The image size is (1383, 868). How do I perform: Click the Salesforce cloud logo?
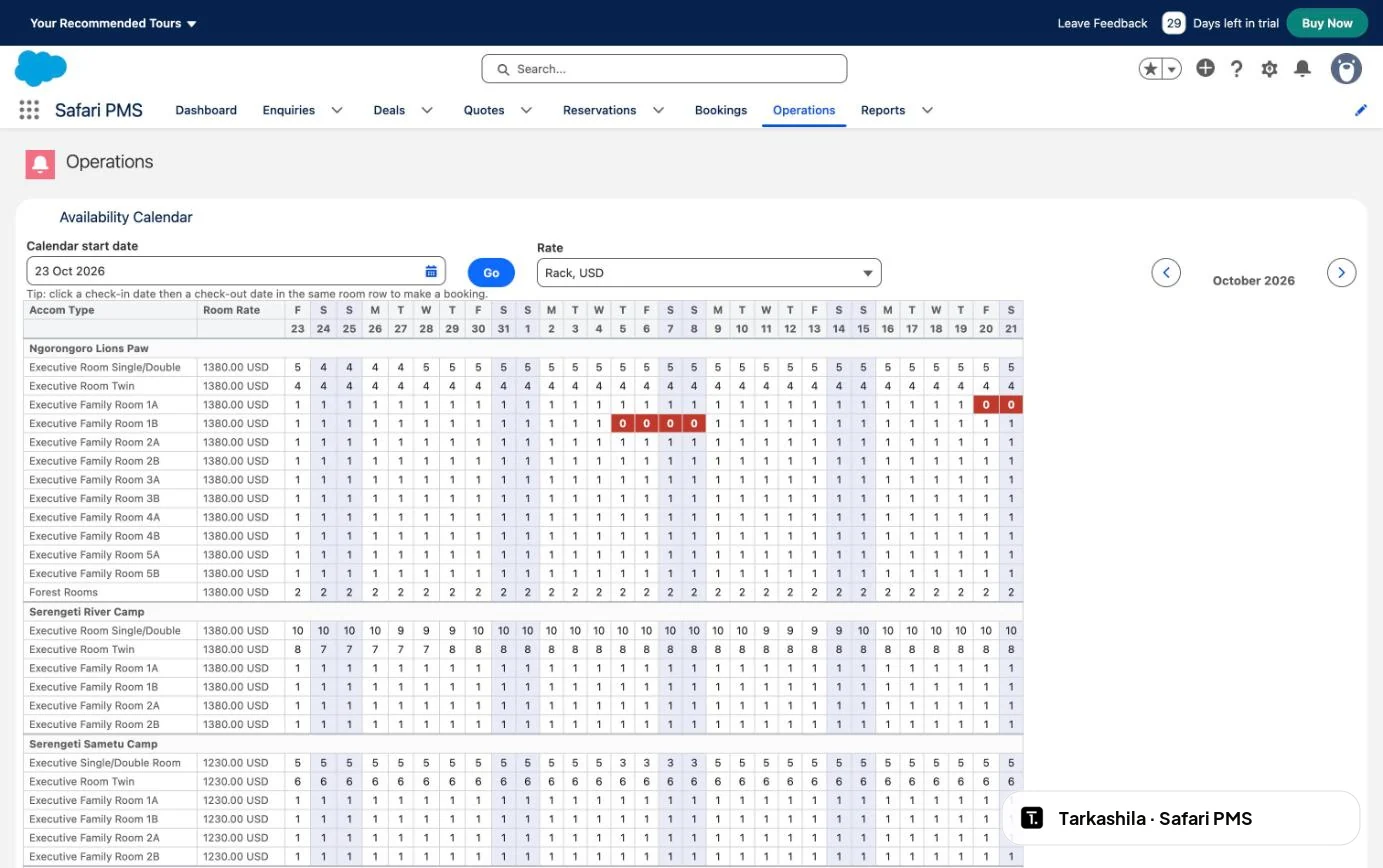point(41,69)
